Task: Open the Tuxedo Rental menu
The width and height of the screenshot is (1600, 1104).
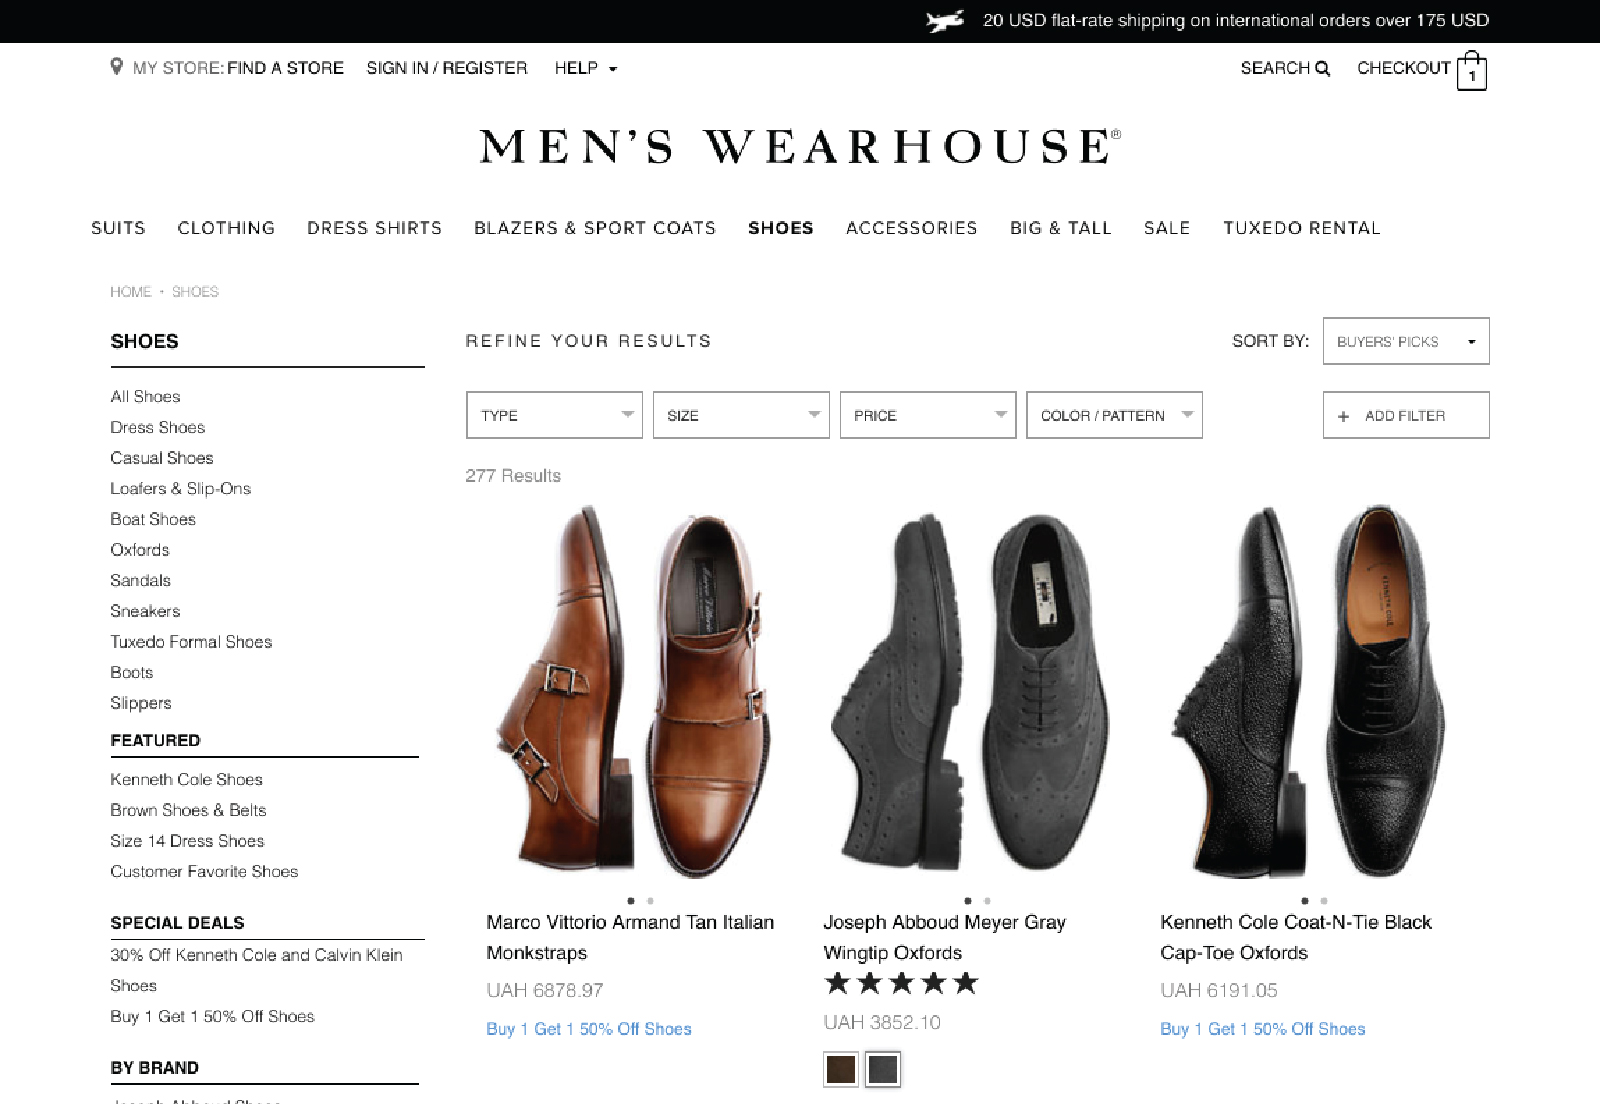Action: tap(1302, 228)
